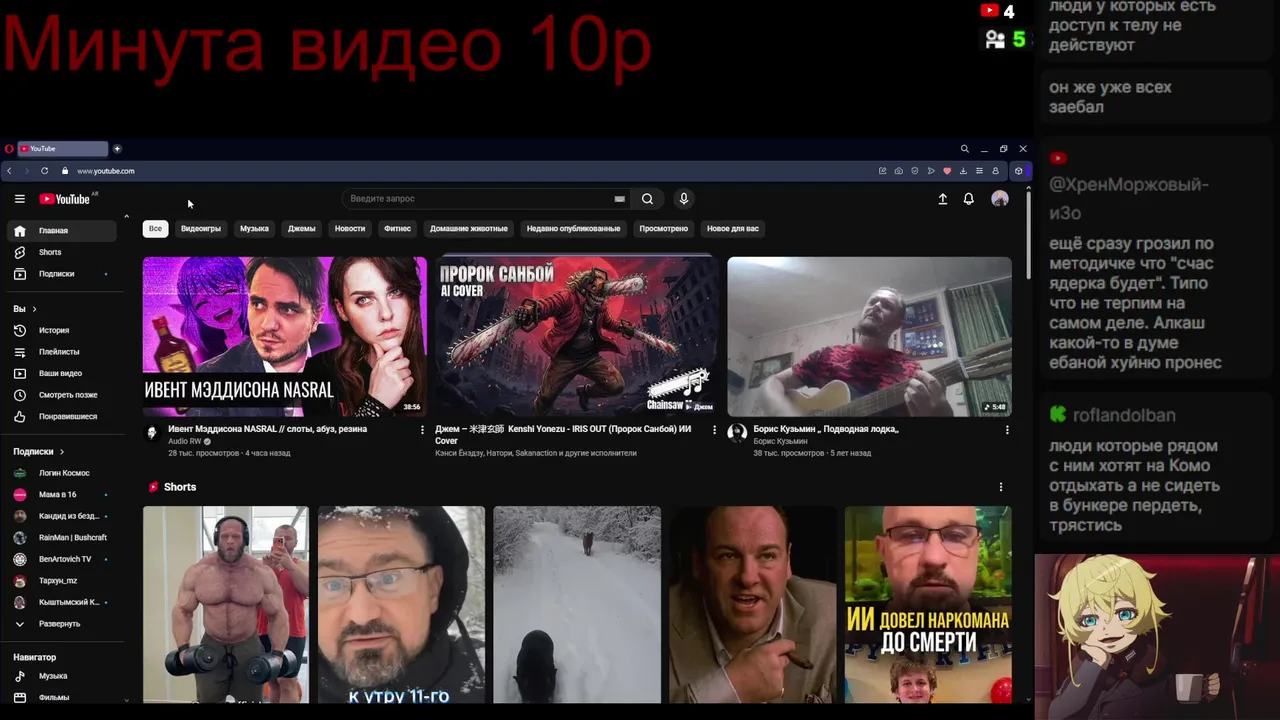The image size is (1280, 720).
Task: Select the Новое для вас chip
Action: (733, 229)
